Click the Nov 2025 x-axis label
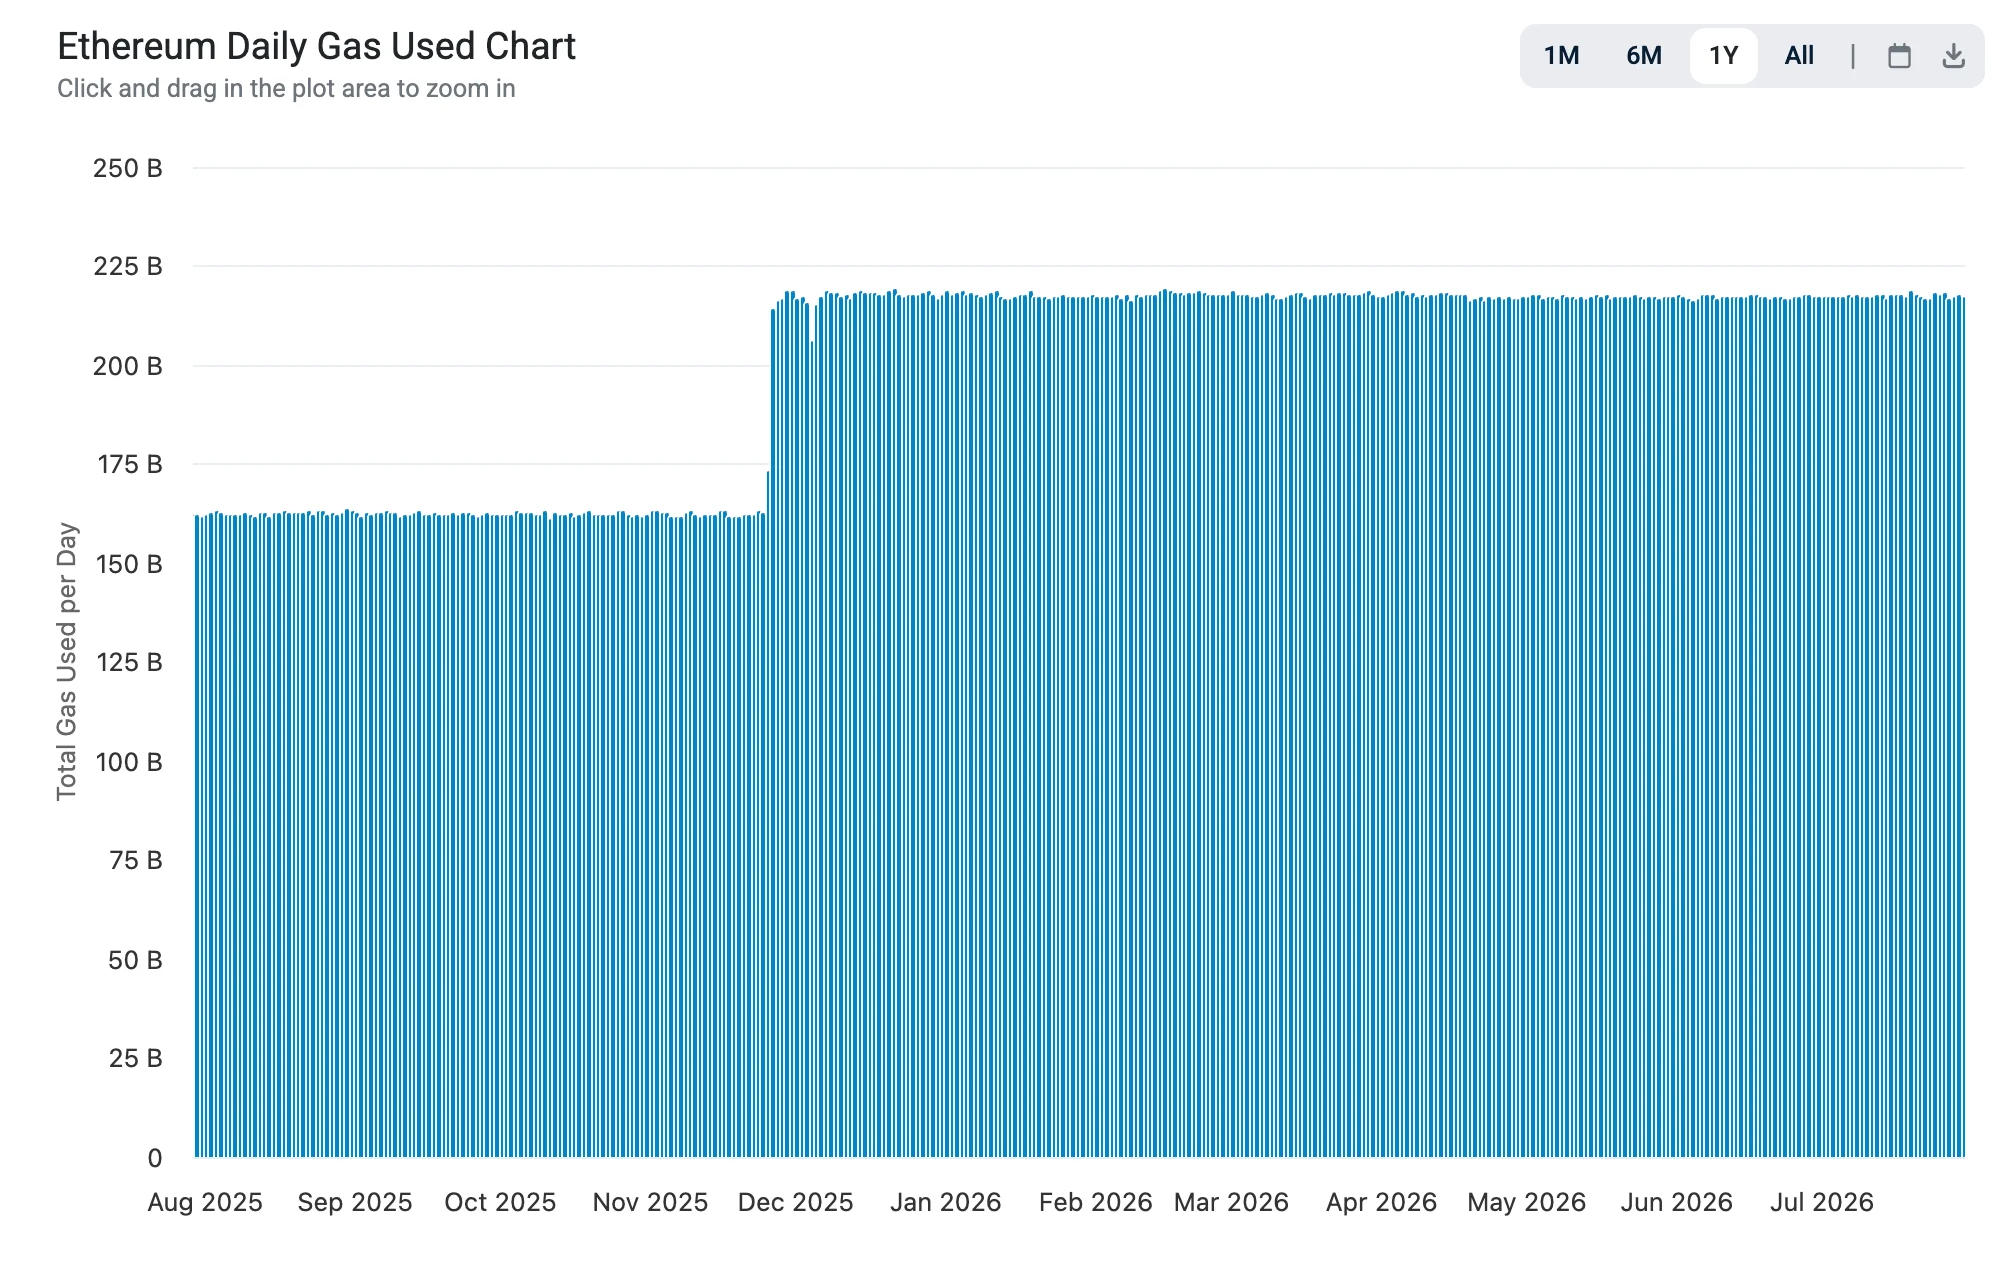Image resolution: width=2004 pixels, height=1264 pixels. click(x=650, y=1202)
